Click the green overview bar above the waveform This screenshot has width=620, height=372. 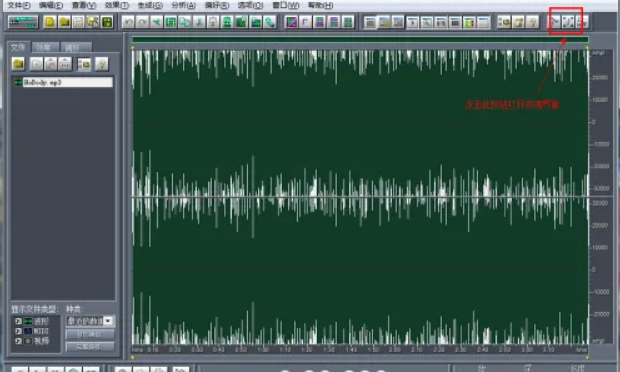coord(360,40)
